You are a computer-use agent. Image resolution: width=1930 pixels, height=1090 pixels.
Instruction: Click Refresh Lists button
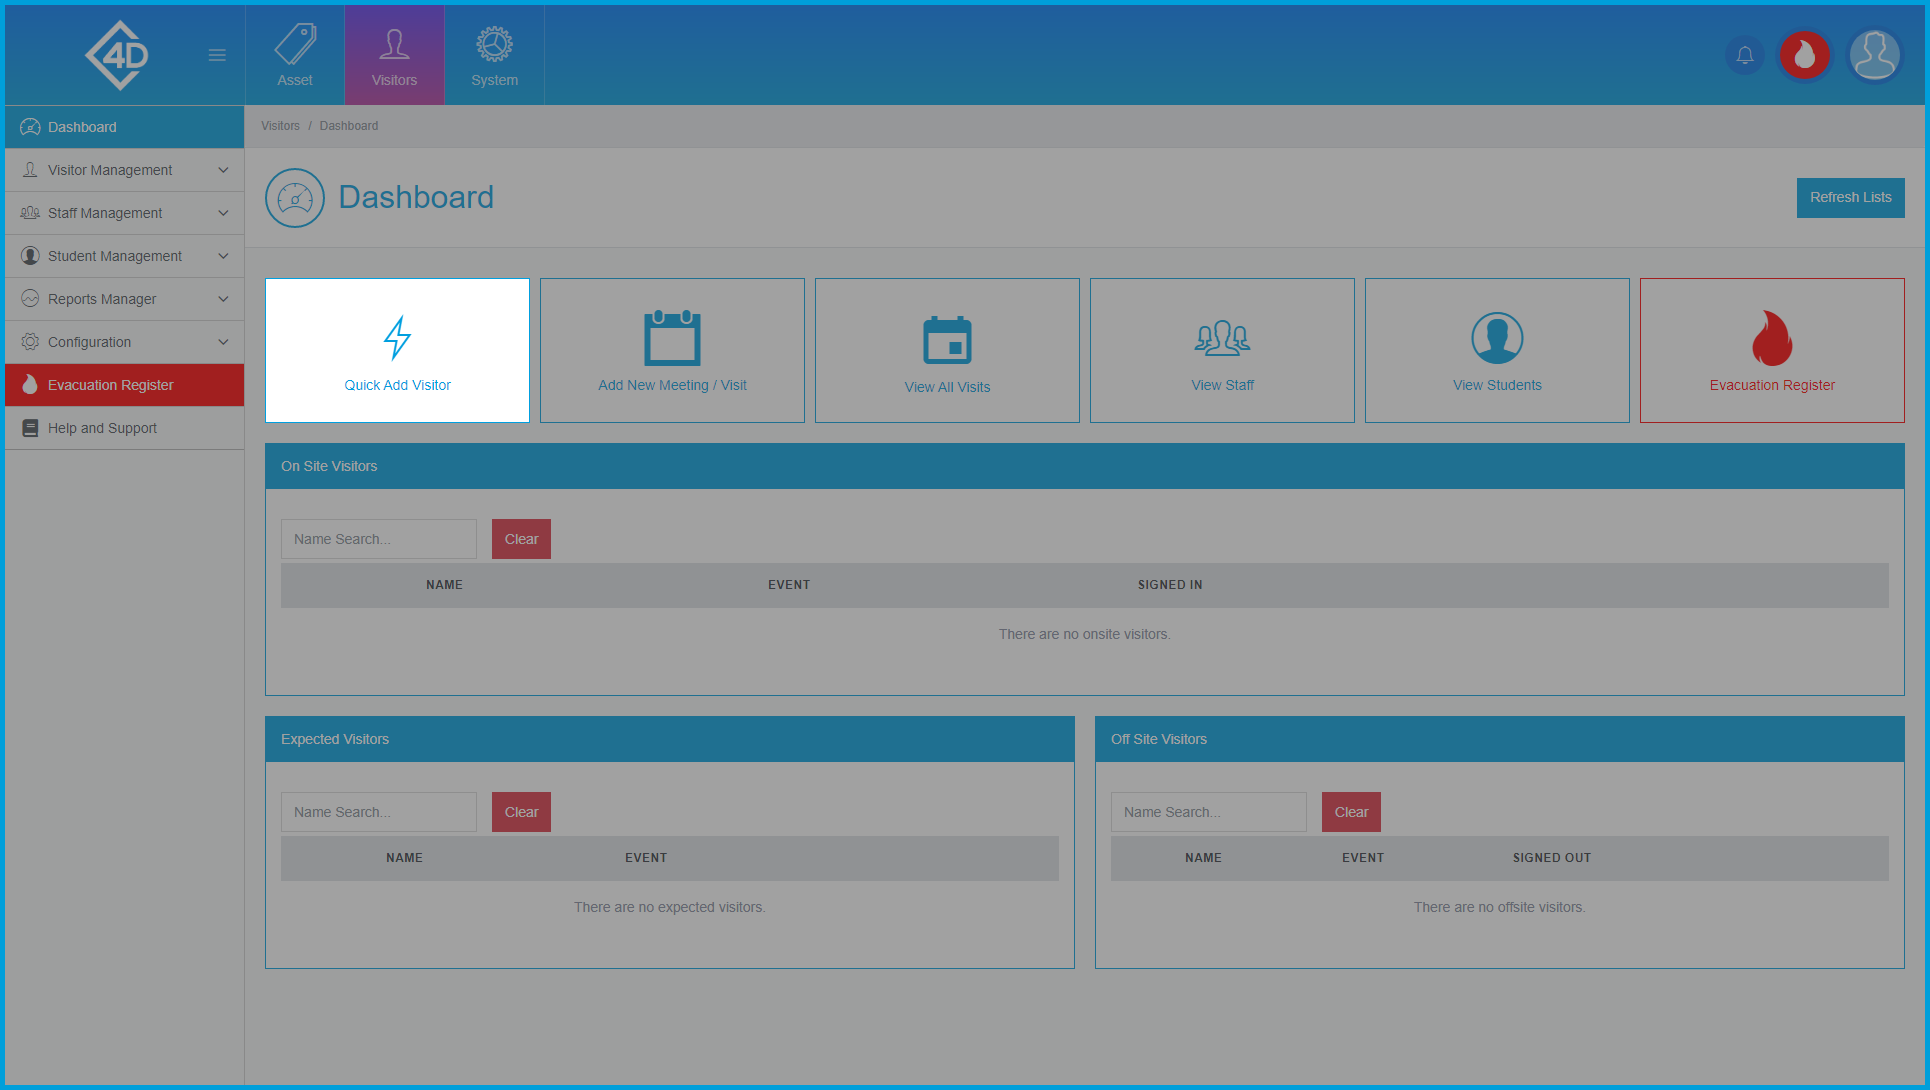[1850, 198]
